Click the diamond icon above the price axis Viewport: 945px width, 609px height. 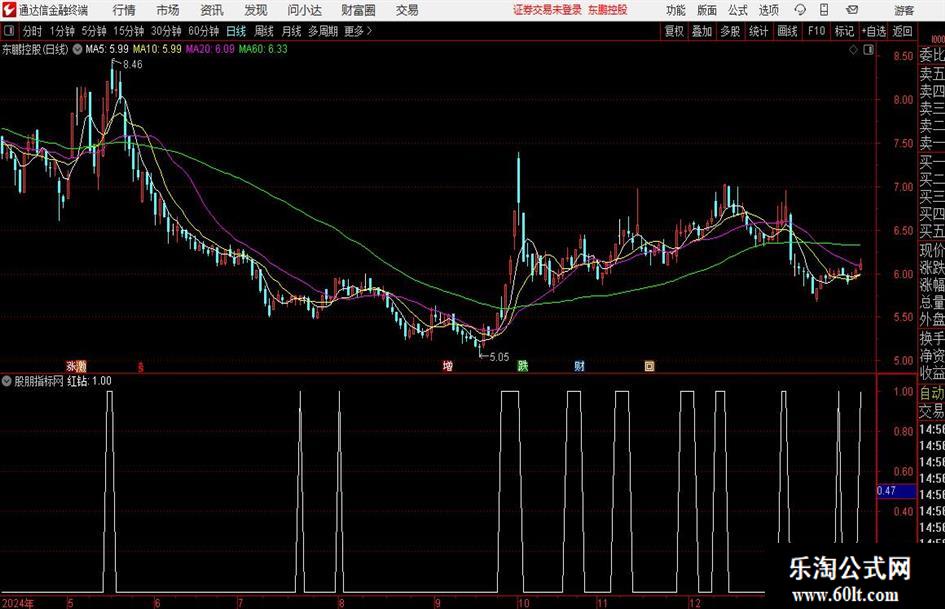tap(853, 50)
